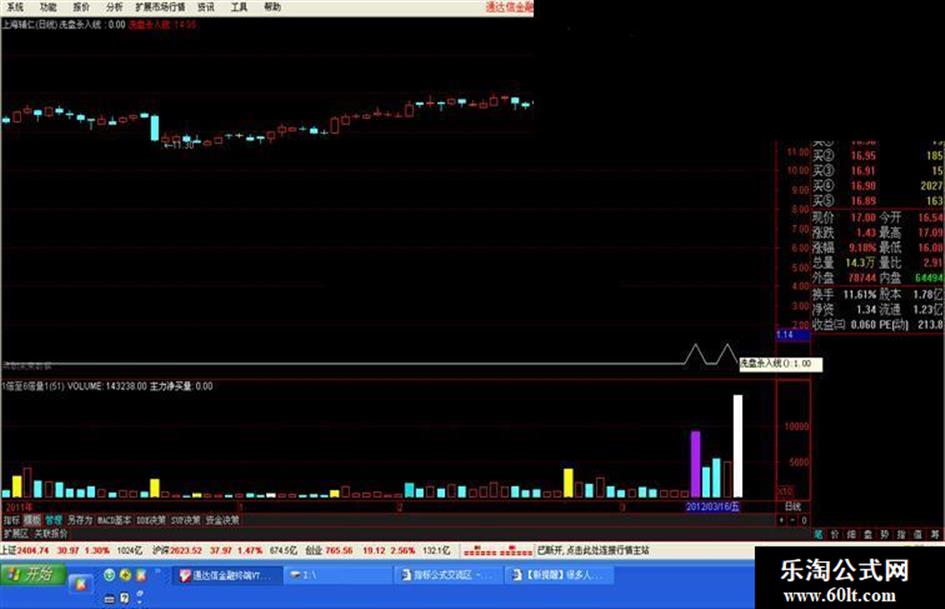Select the 势 side panel tab
945x609 pixels.
(x=884, y=534)
